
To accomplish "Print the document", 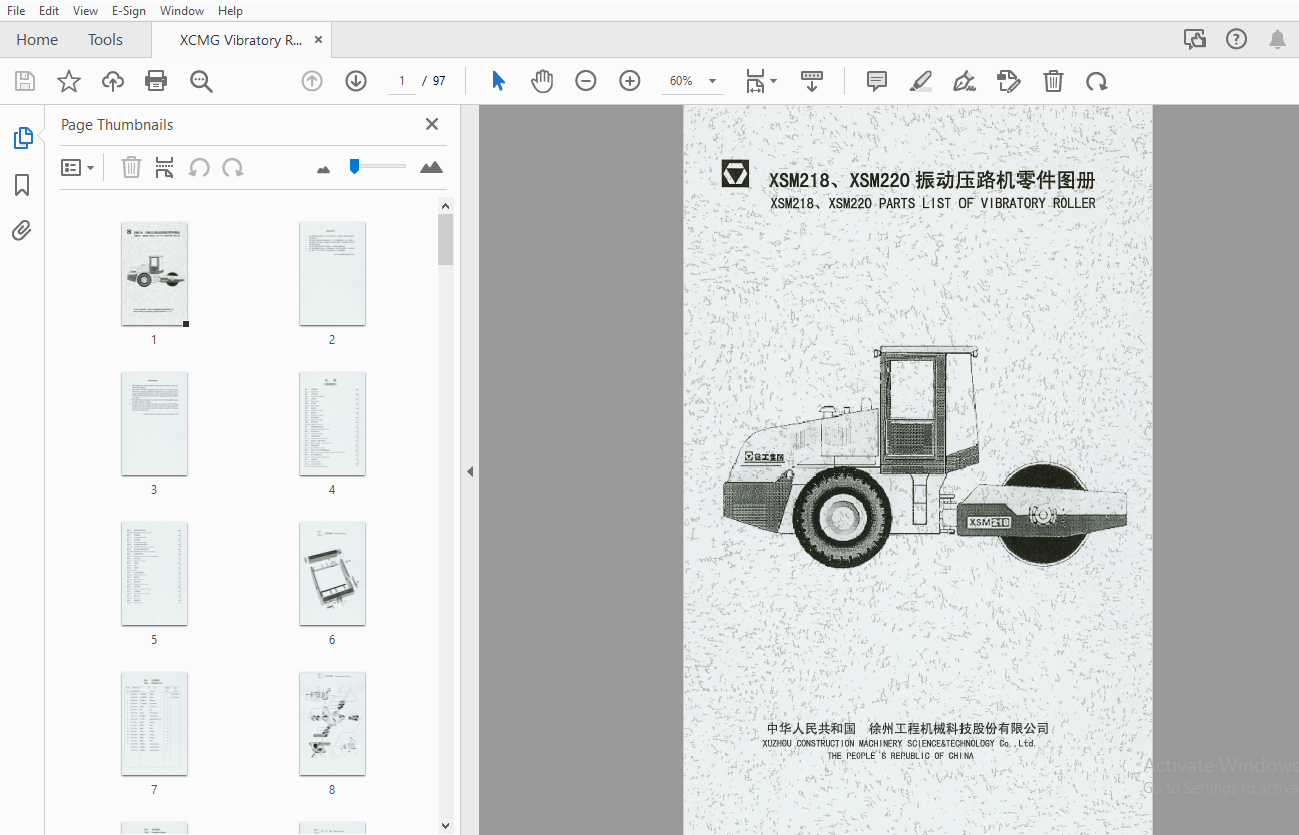I will (156, 82).
